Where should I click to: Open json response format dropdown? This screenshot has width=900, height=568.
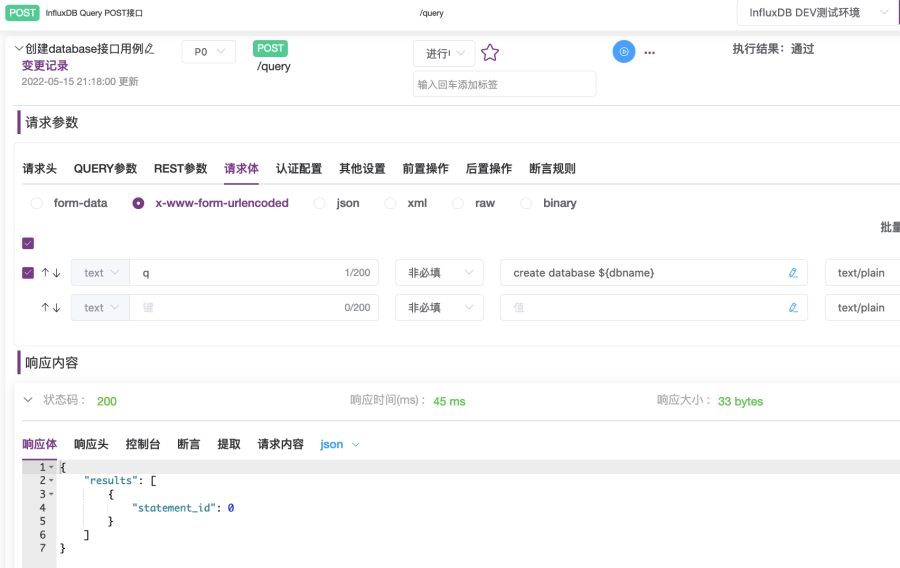[x=340, y=444]
